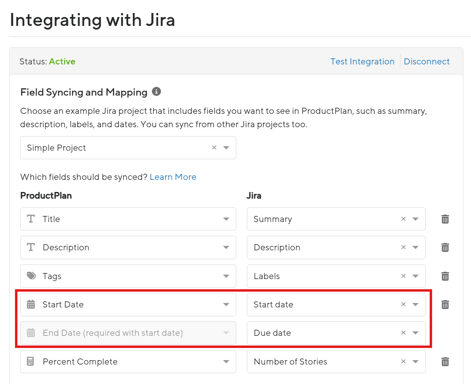Screen dimensions: 471x384
Task: Clear the Summary Jira field selection
Action: tap(403, 219)
